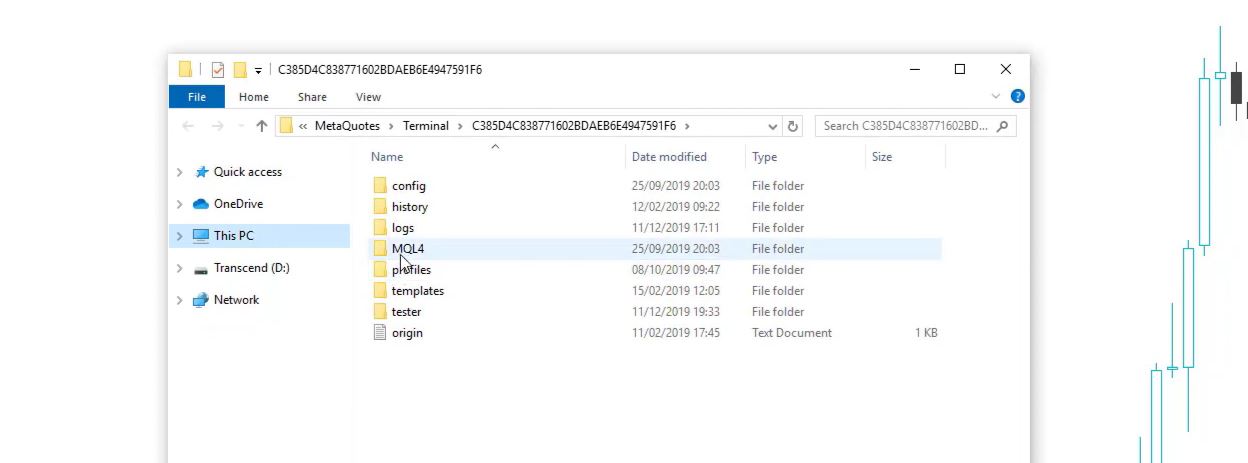The image size is (1248, 463).
Task: Click the Up one level arrow
Action: coord(262,126)
